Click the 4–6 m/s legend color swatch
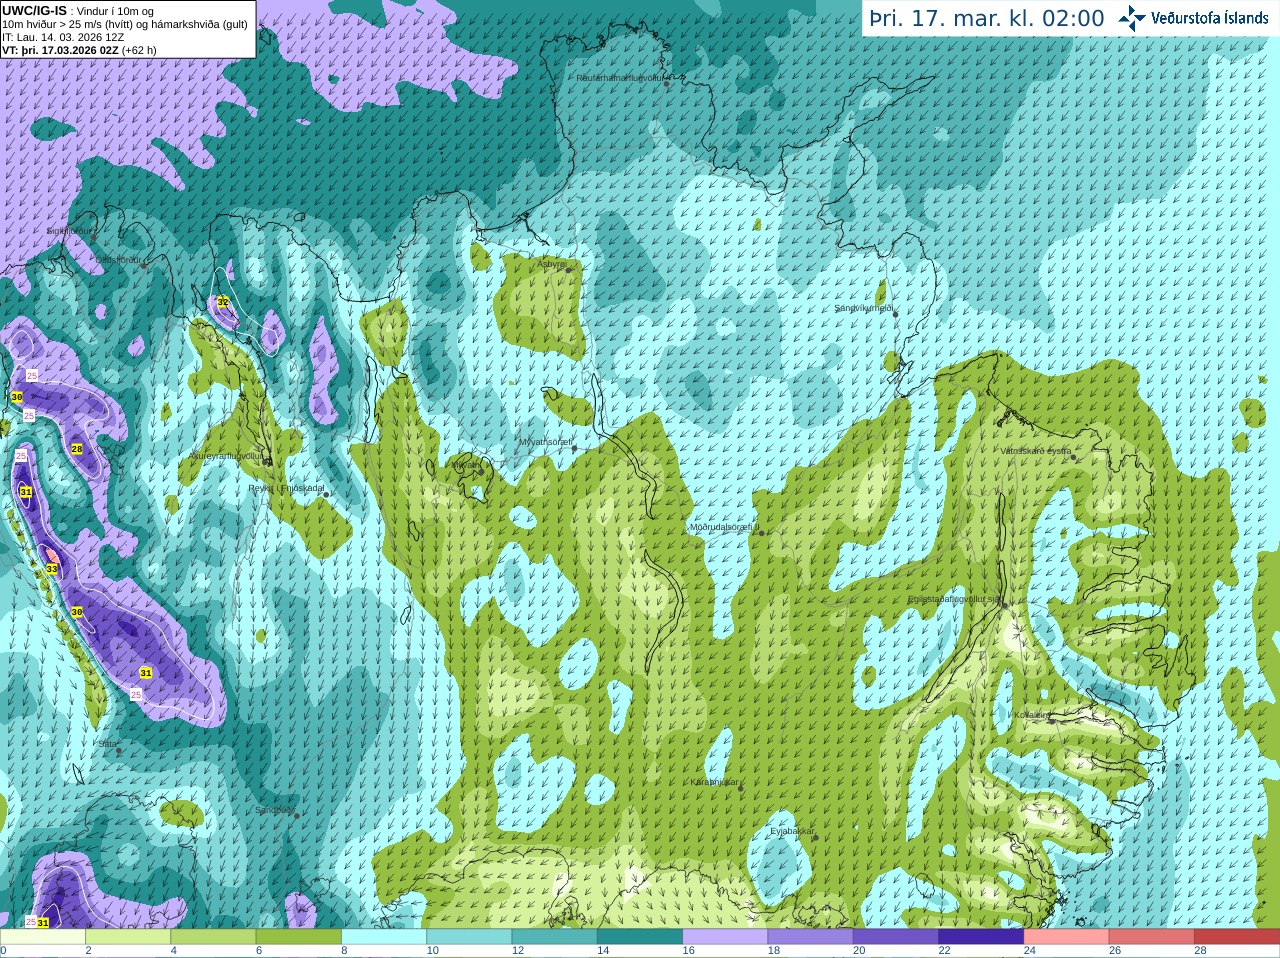 click(213, 937)
